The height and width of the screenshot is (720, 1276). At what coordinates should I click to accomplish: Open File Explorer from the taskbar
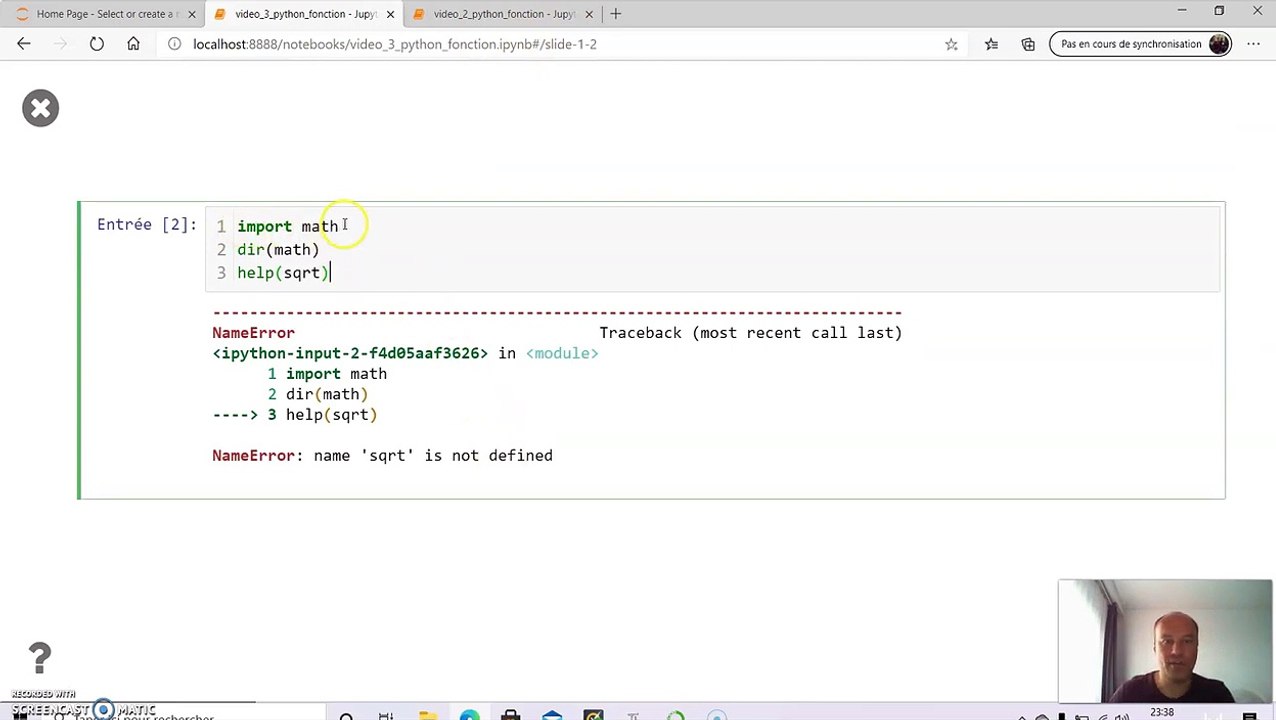click(427, 715)
